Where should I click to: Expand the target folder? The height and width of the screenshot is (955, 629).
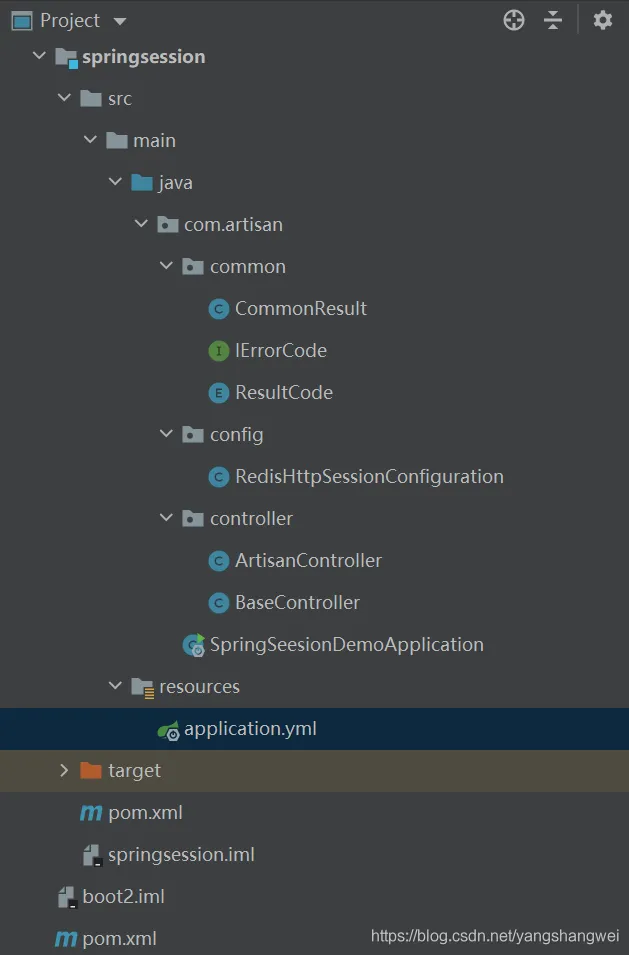click(x=64, y=771)
